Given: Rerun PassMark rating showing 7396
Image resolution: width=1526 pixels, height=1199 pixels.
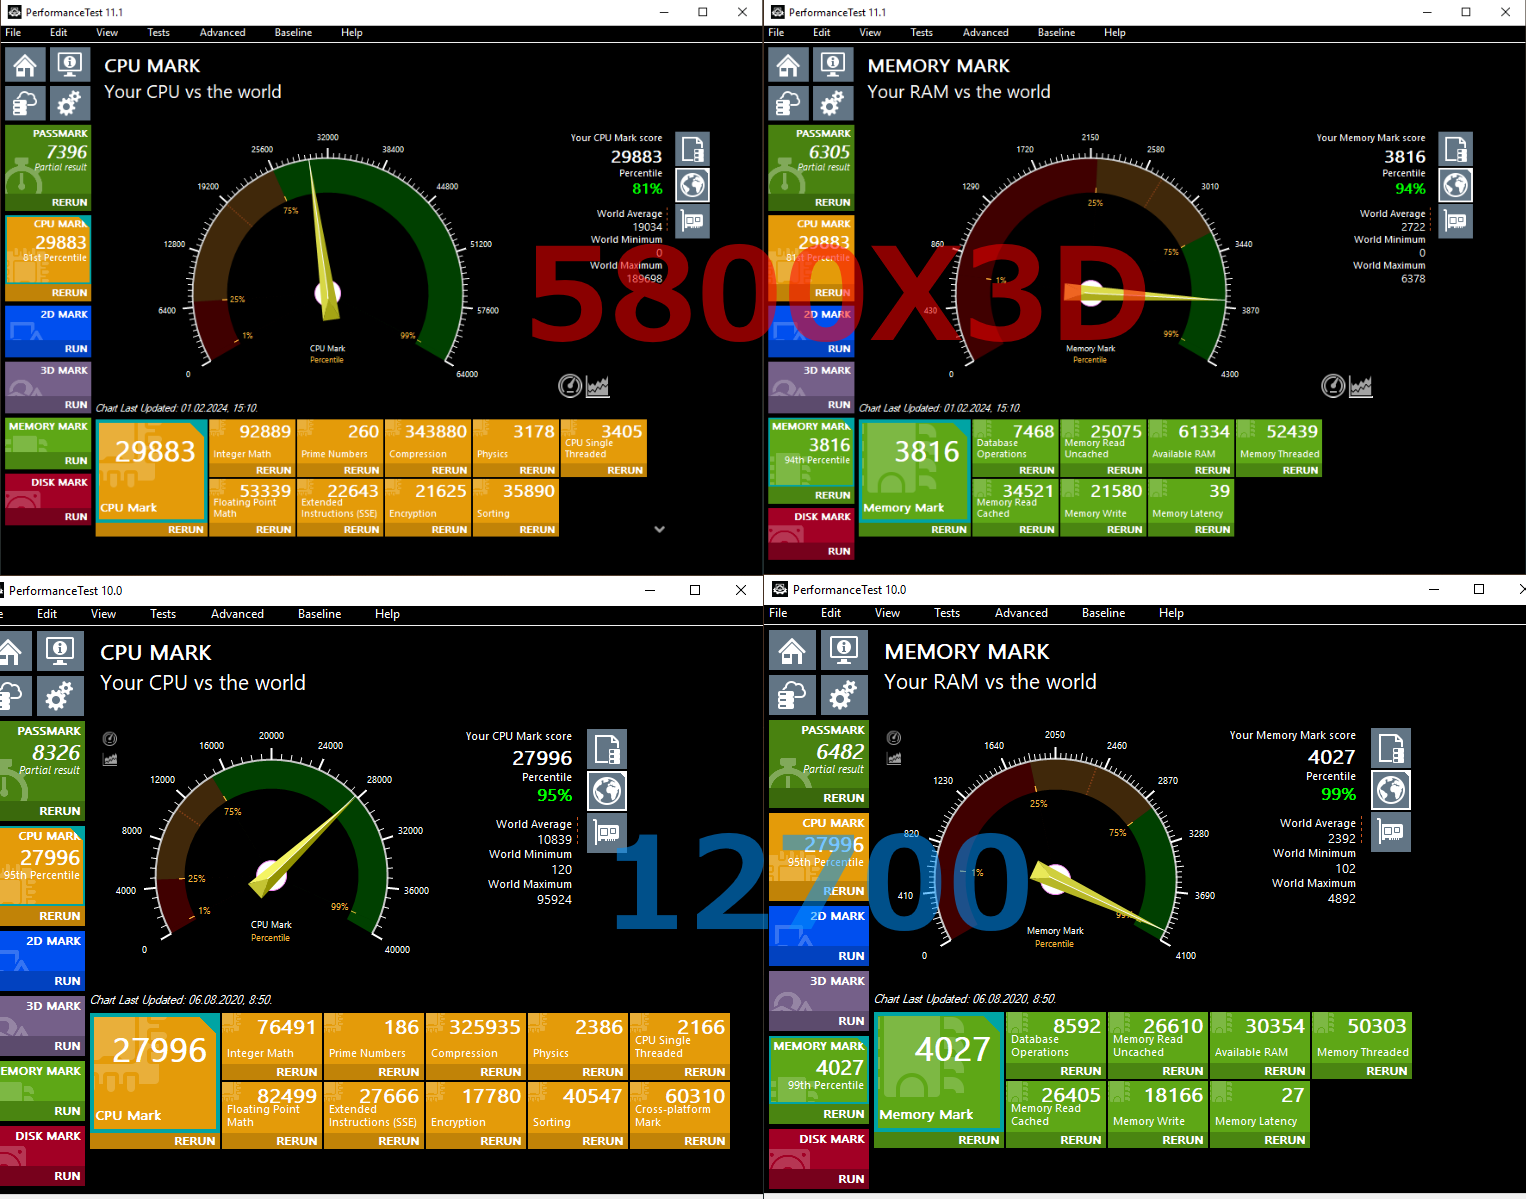Looking at the screenshot, I should (x=69, y=202).
